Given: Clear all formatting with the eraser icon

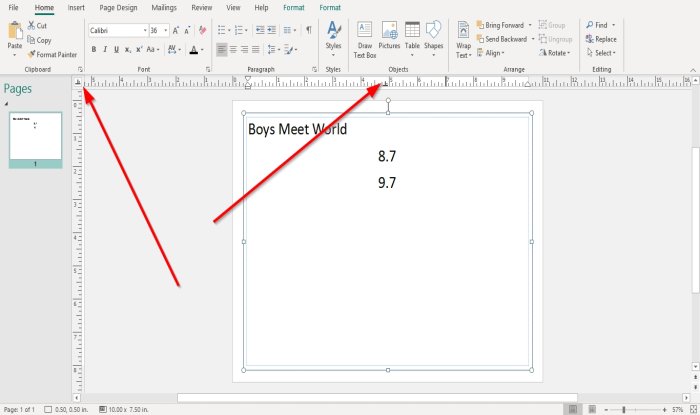Looking at the screenshot, I should click(202, 30).
